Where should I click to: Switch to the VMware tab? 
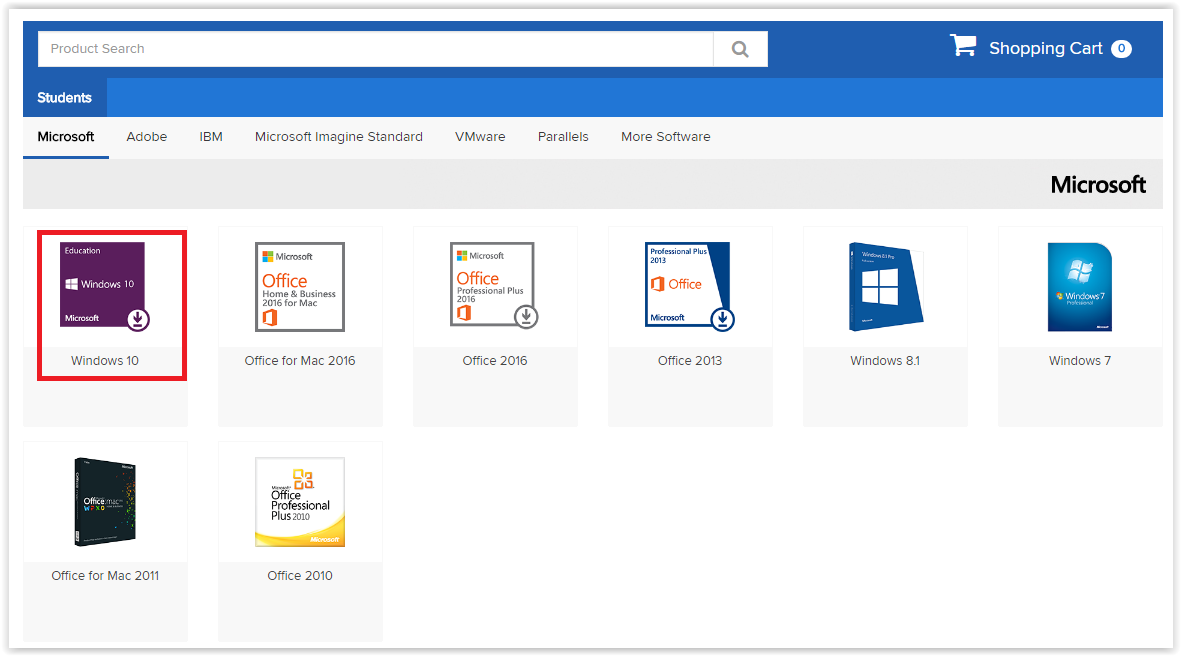[x=481, y=137]
